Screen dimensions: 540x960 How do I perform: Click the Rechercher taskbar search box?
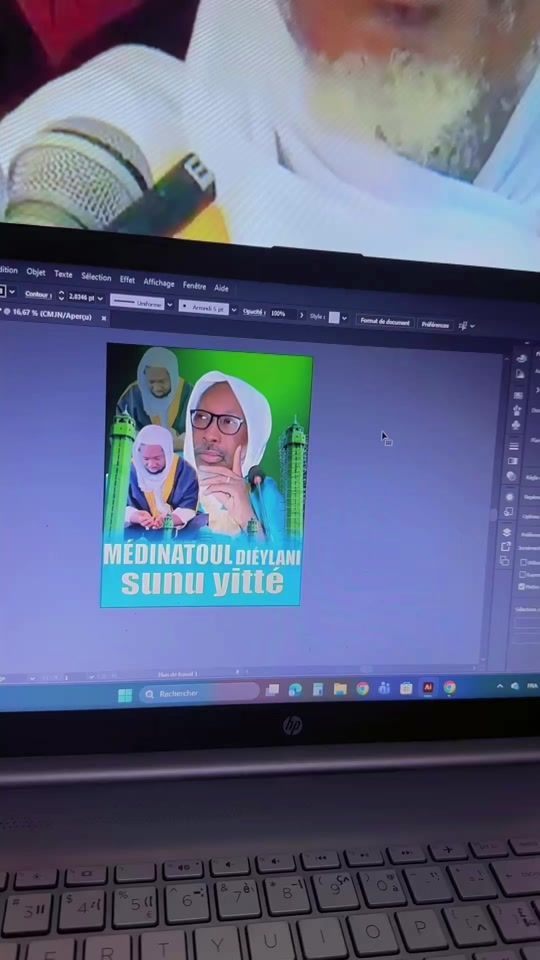200,693
